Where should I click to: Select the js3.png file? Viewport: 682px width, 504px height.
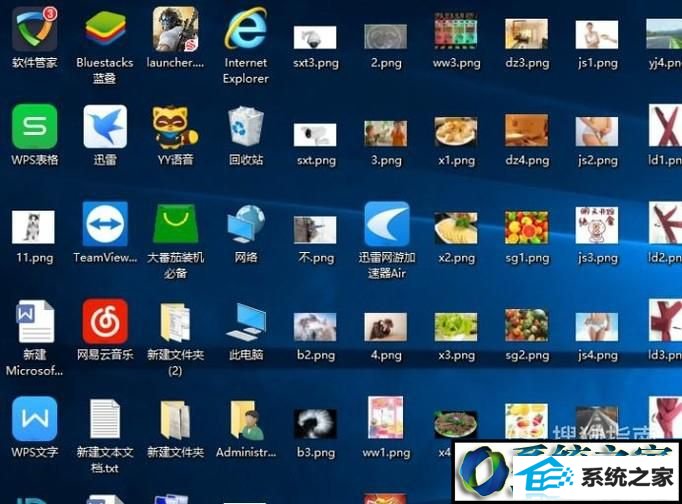click(x=597, y=225)
